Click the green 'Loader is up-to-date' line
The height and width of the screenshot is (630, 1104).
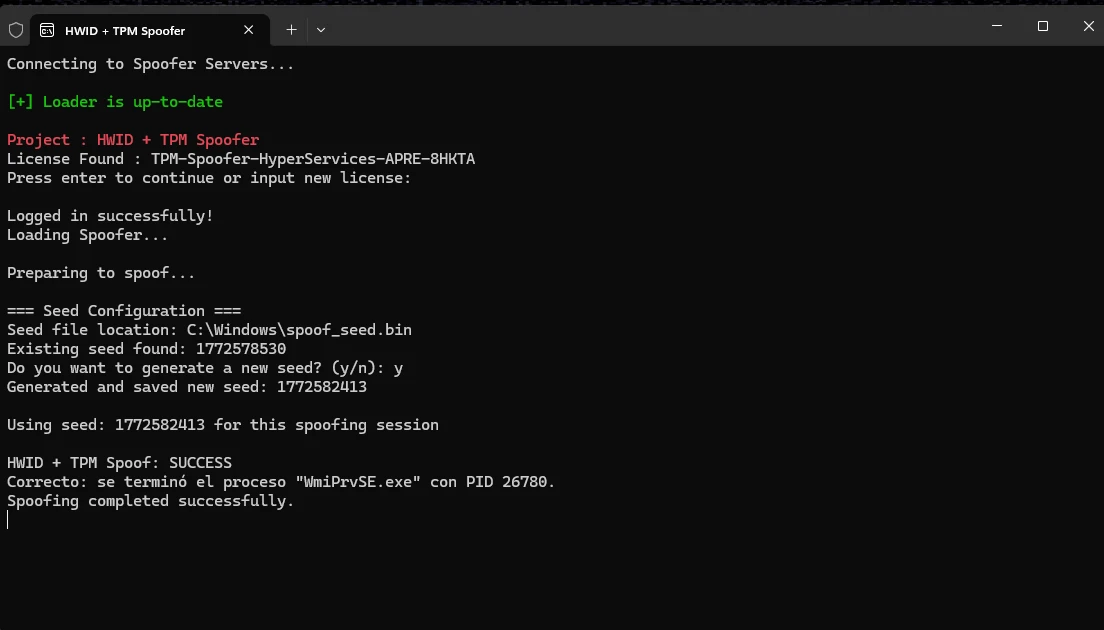coord(115,102)
